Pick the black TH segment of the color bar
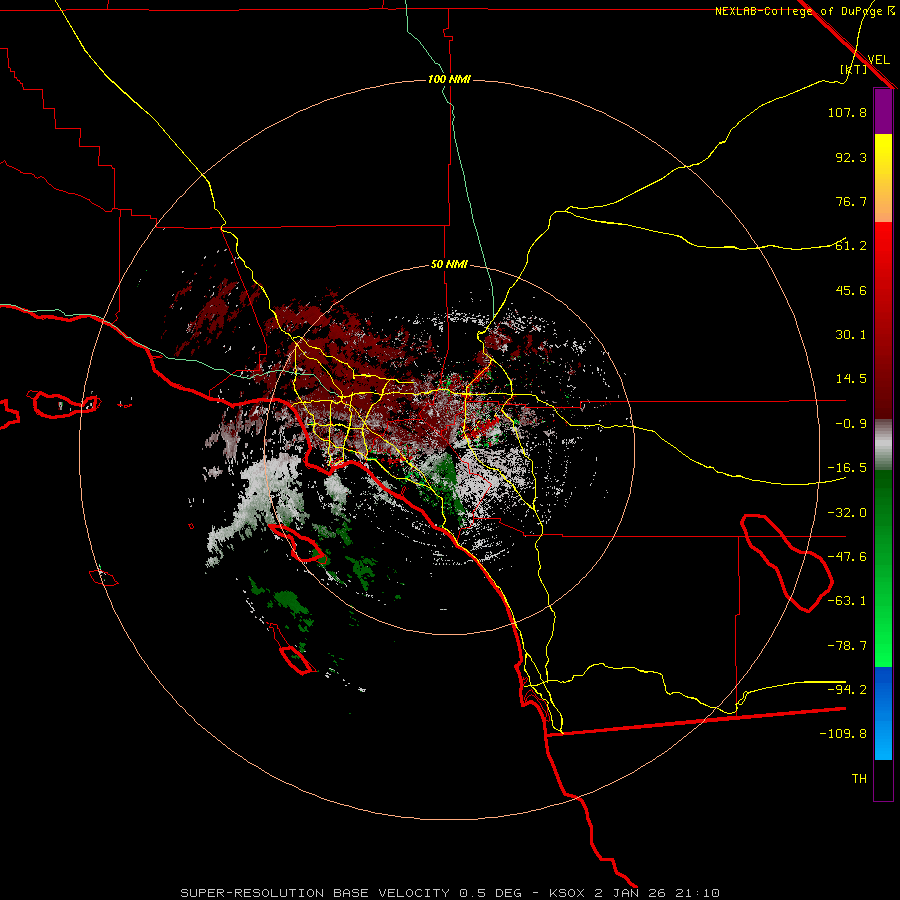 [883, 780]
